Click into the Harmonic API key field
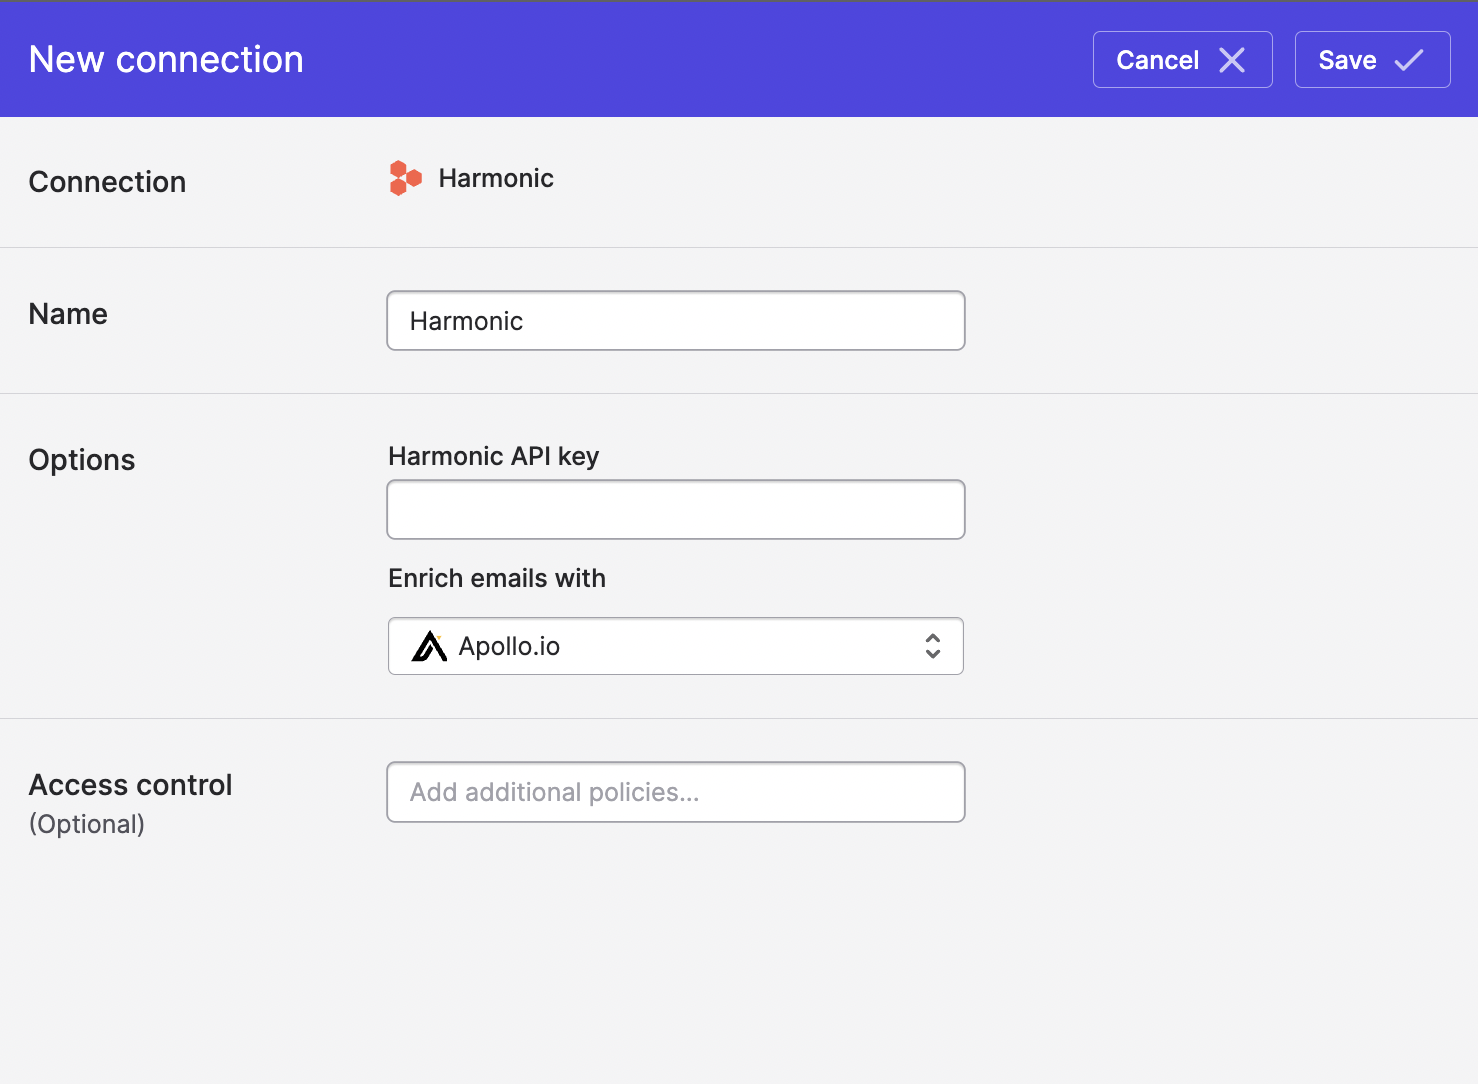 pyautogui.click(x=675, y=510)
